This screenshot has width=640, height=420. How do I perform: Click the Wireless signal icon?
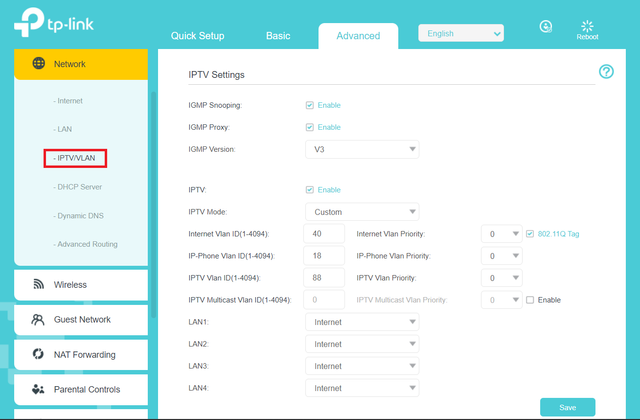click(x=38, y=284)
